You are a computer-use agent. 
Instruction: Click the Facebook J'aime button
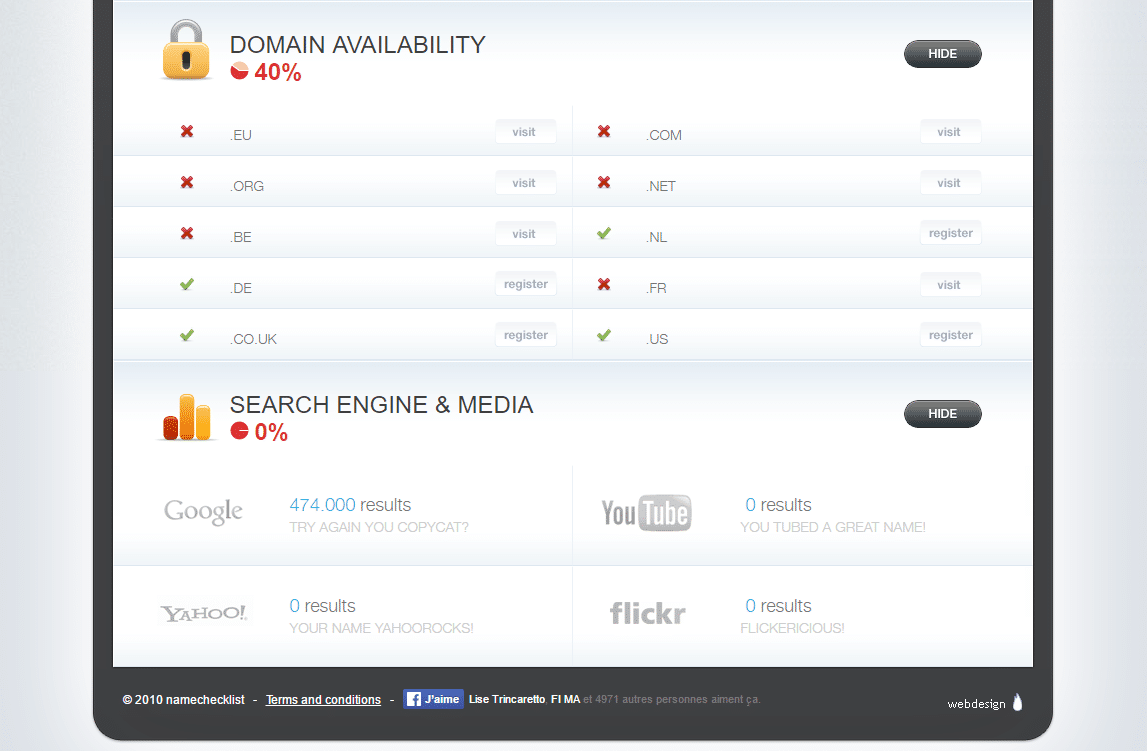coord(433,699)
